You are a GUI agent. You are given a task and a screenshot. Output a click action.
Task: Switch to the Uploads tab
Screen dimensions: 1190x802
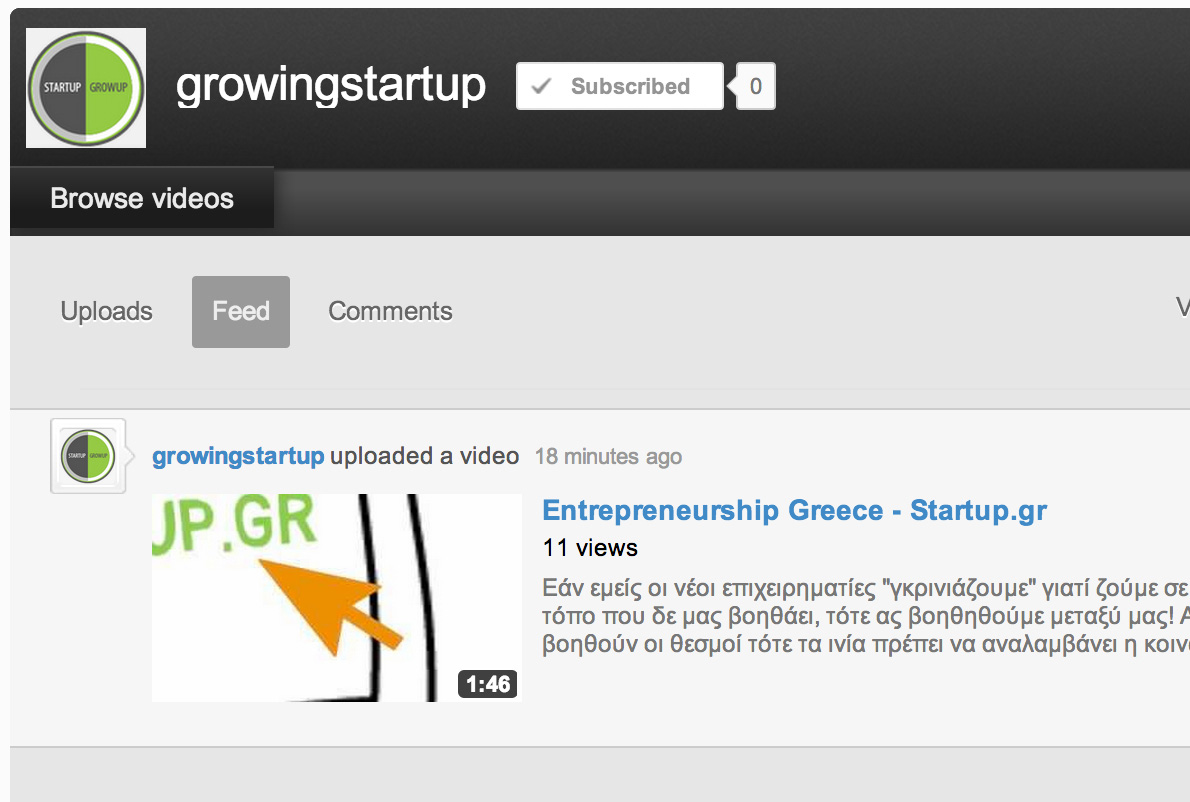(106, 311)
